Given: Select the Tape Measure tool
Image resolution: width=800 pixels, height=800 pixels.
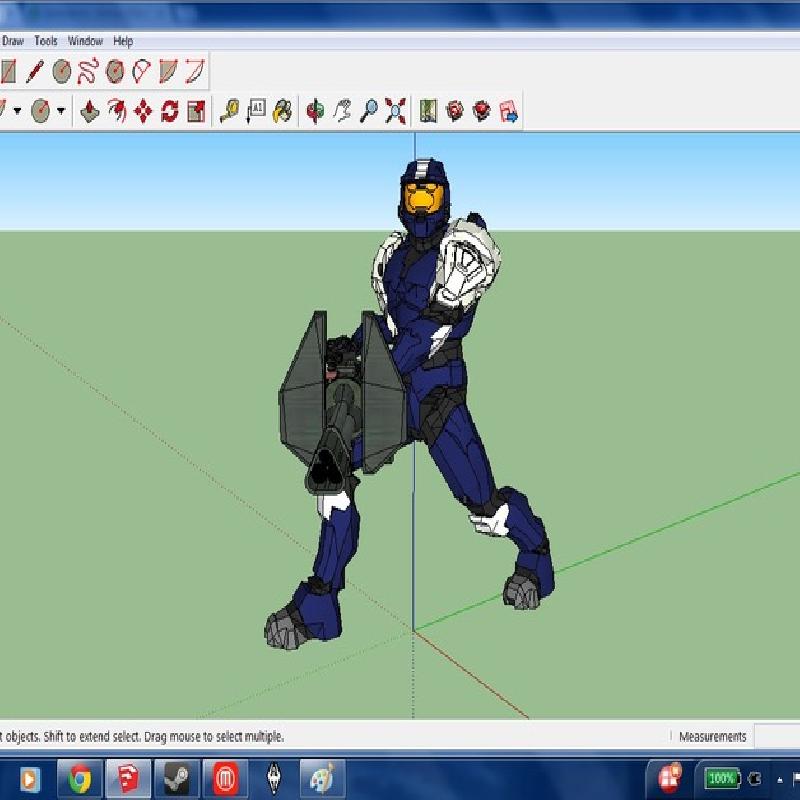Looking at the screenshot, I should click(230, 111).
